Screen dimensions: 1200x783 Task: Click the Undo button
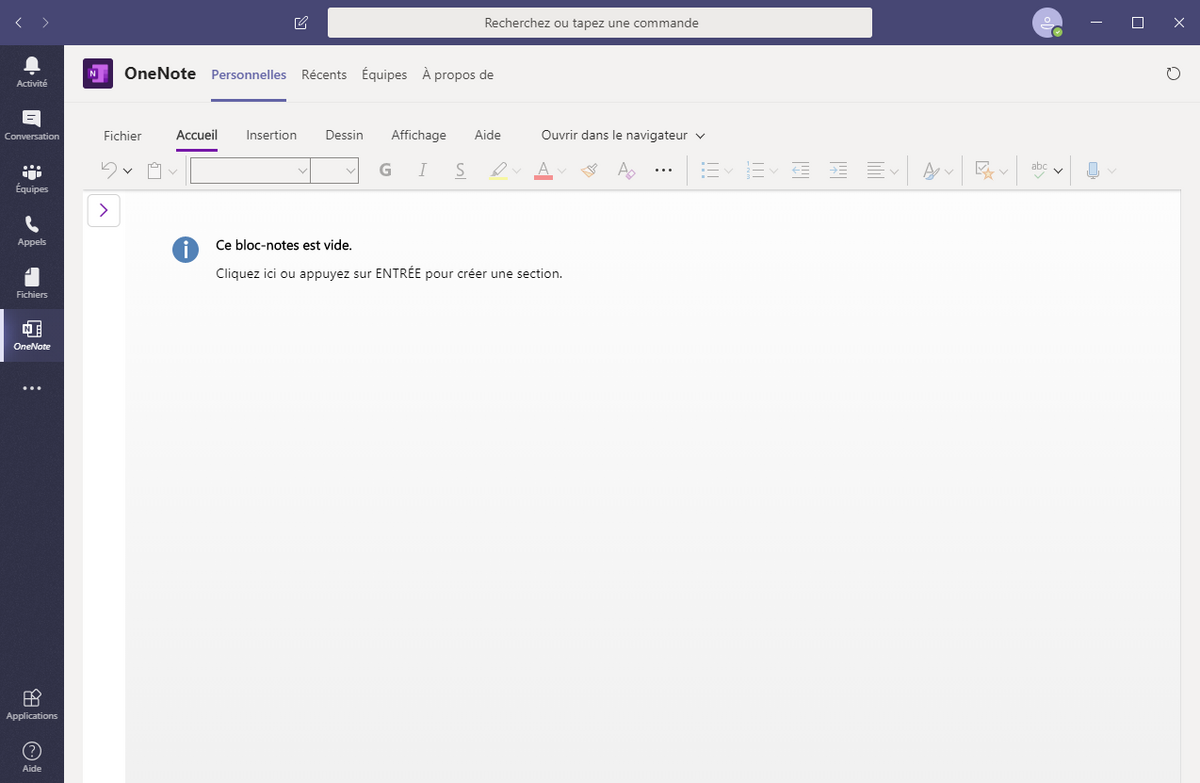[109, 171]
